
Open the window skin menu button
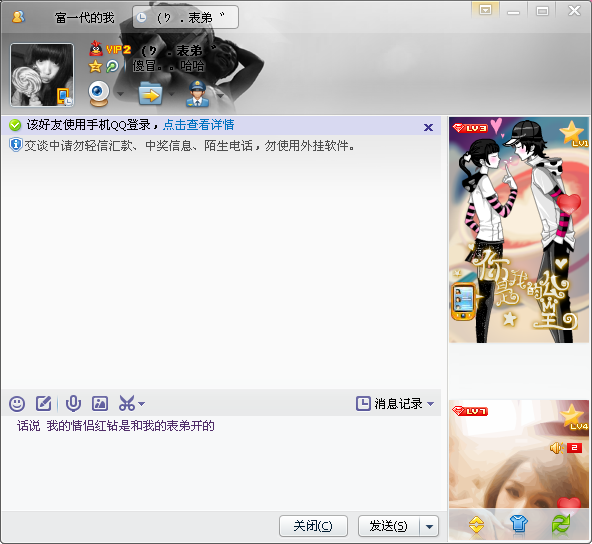(x=485, y=10)
